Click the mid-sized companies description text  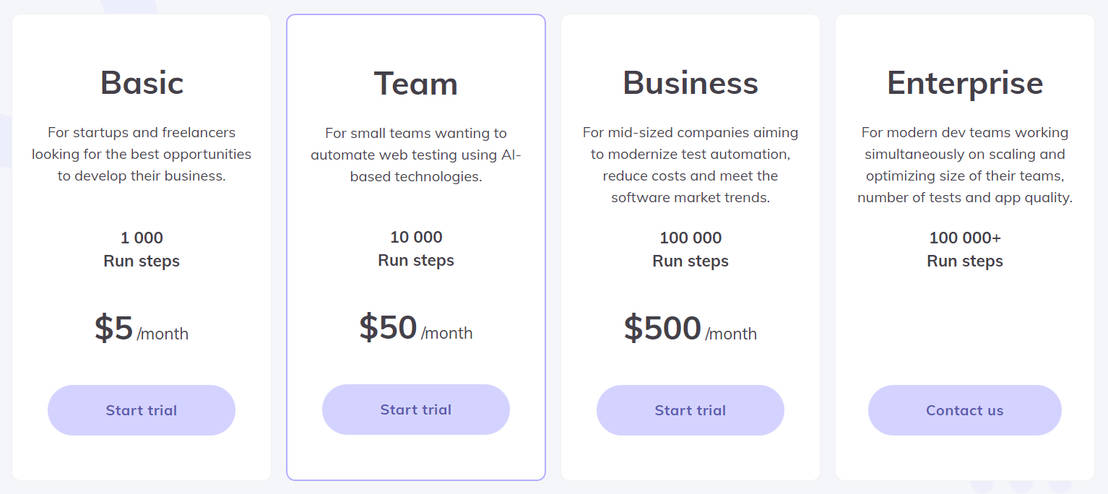pyautogui.click(x=690, y=165)
